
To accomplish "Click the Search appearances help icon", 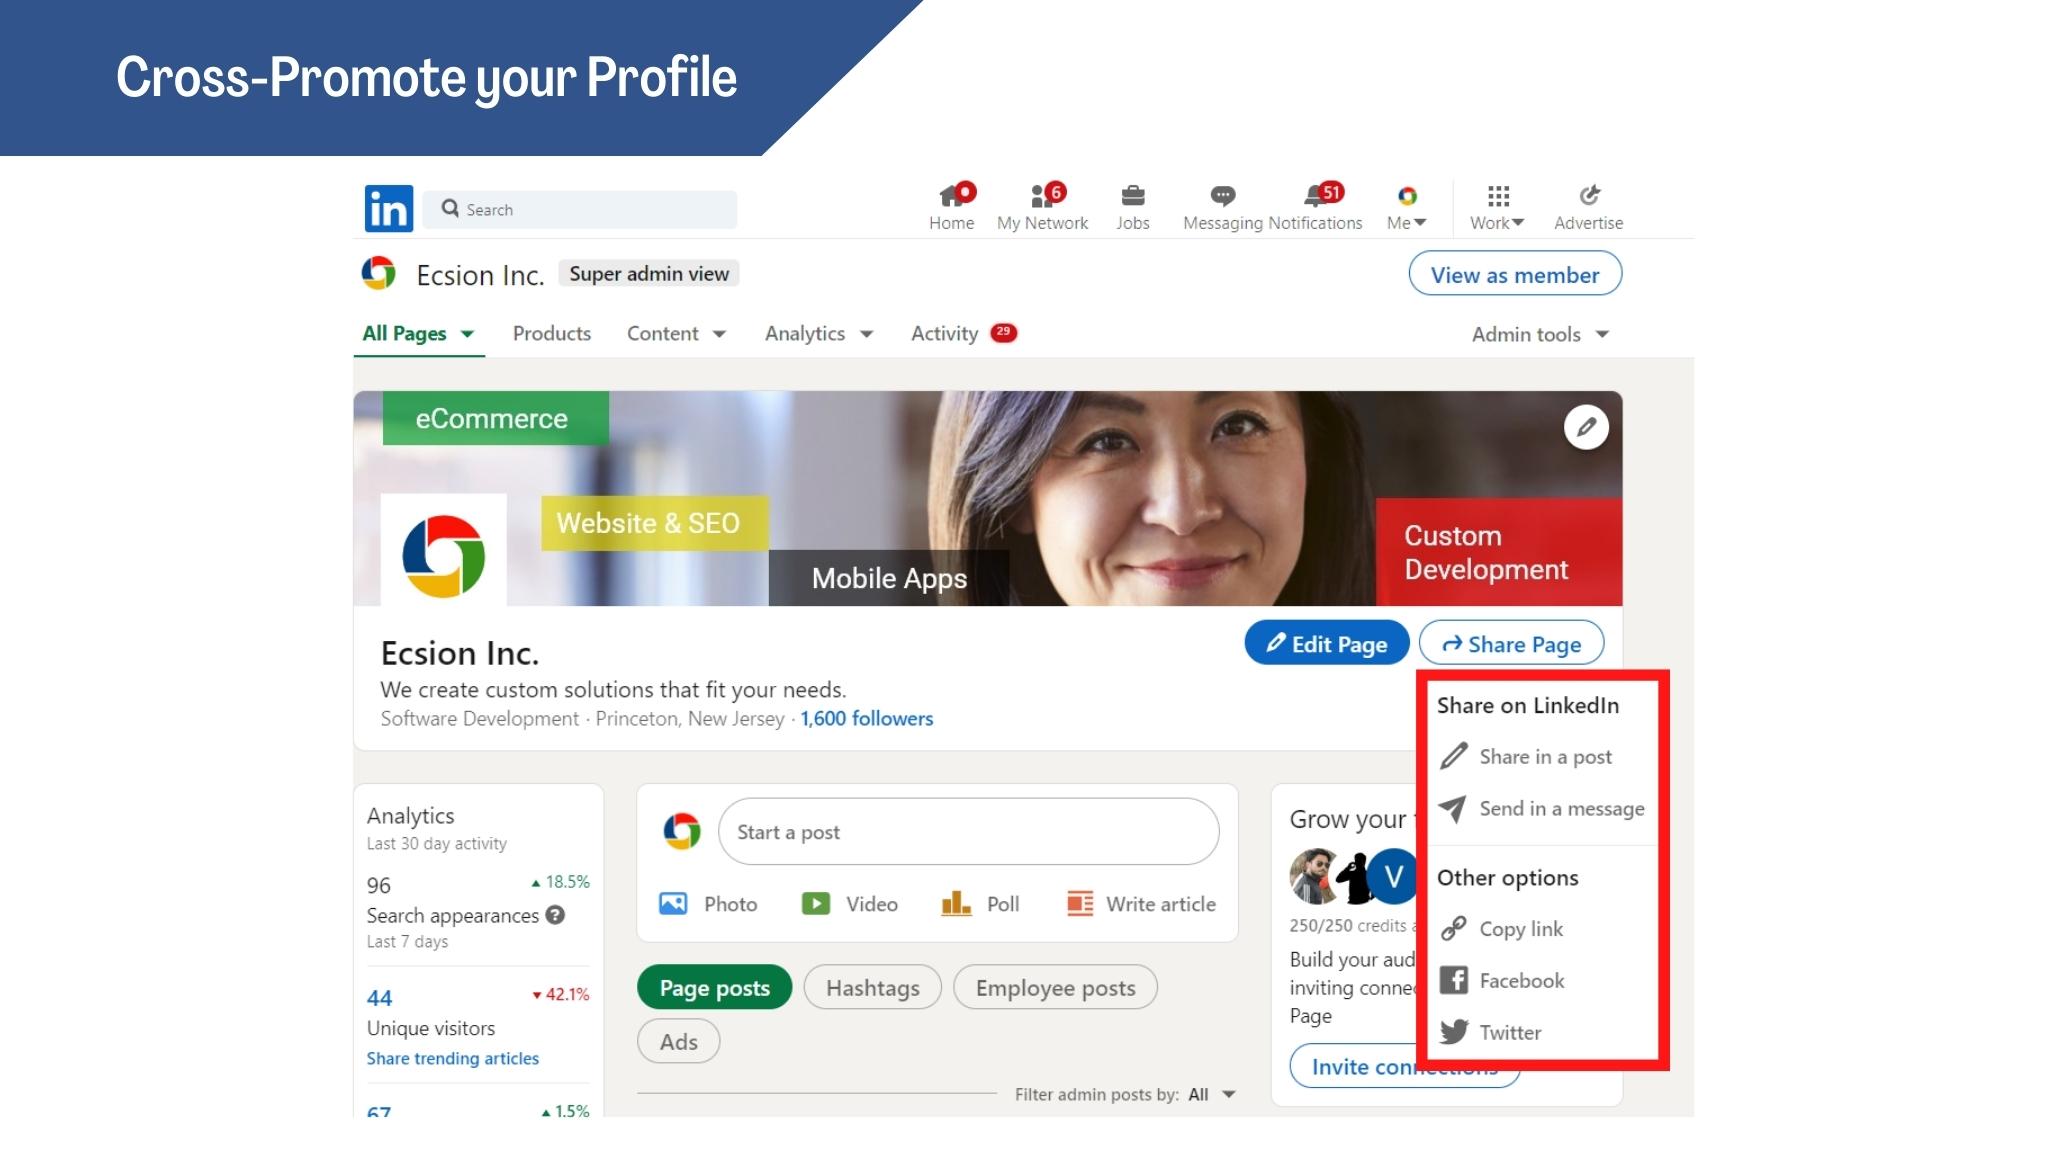I will coord(556,915).
